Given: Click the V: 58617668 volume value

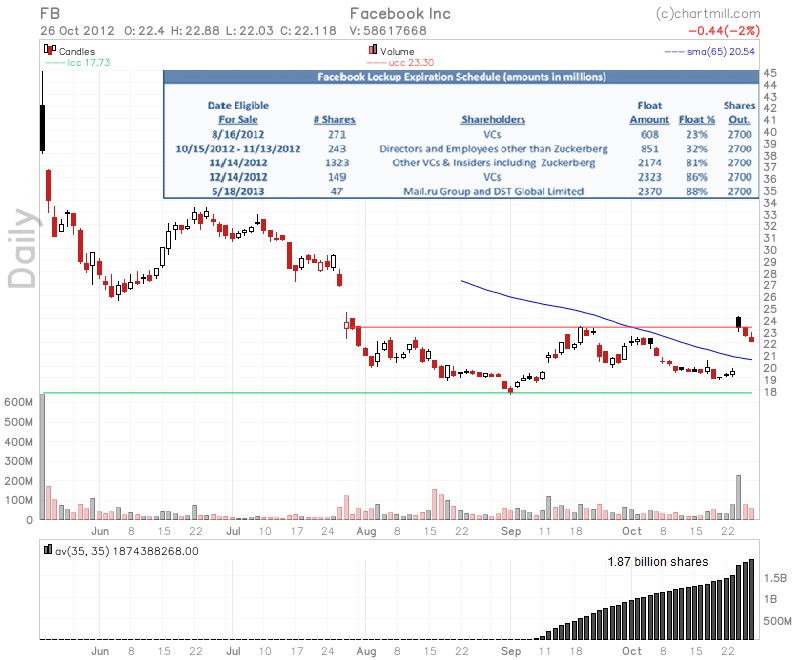Looking at the screenshot, I should [x=388, y=31].
